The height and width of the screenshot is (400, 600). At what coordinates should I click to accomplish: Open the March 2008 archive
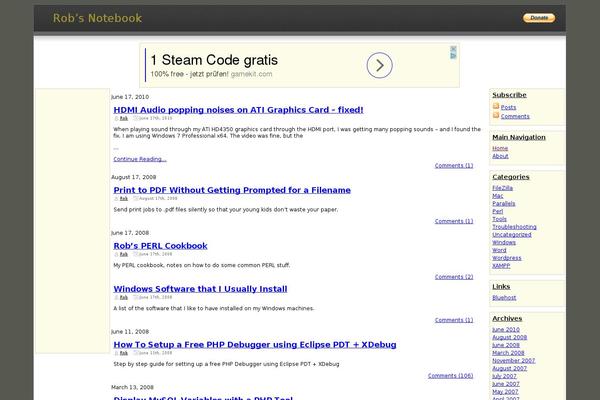508,353
